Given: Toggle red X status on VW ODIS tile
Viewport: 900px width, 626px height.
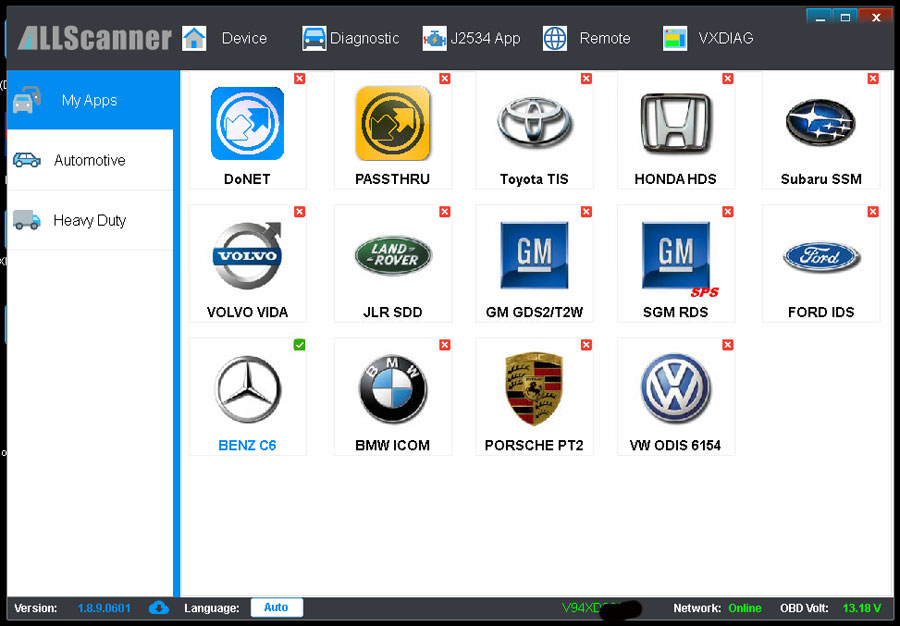Looking at the screenshot, I should [x=728, y=345].
